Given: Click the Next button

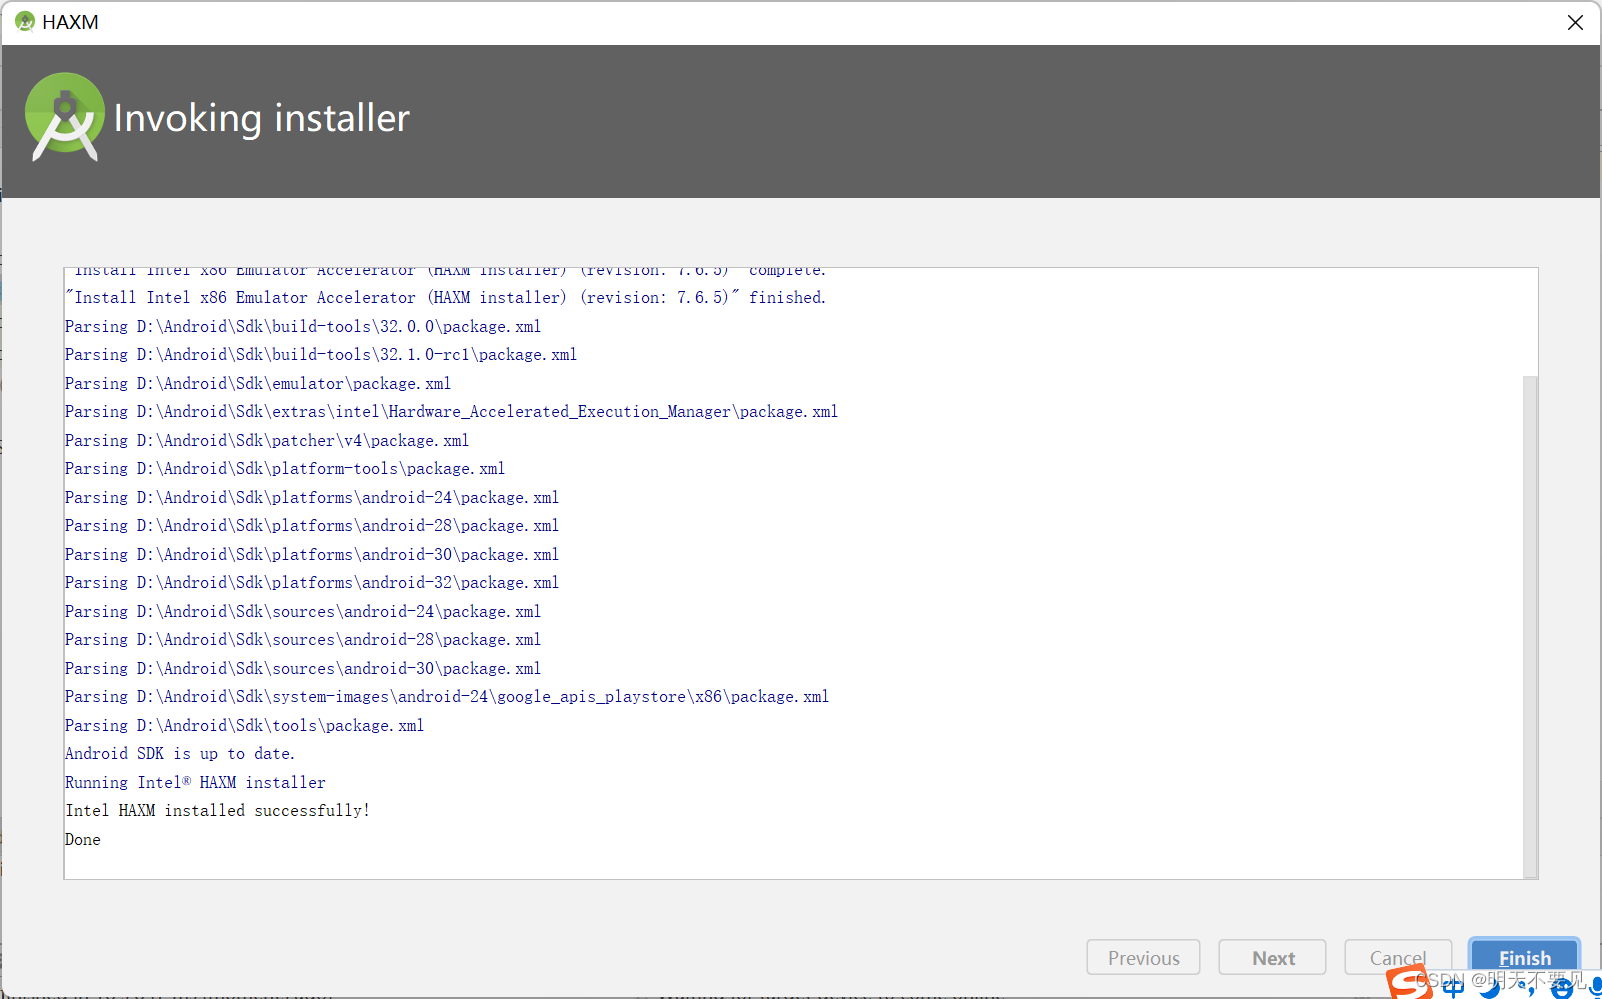Looking at the screenshot, I should (1272, 957).
